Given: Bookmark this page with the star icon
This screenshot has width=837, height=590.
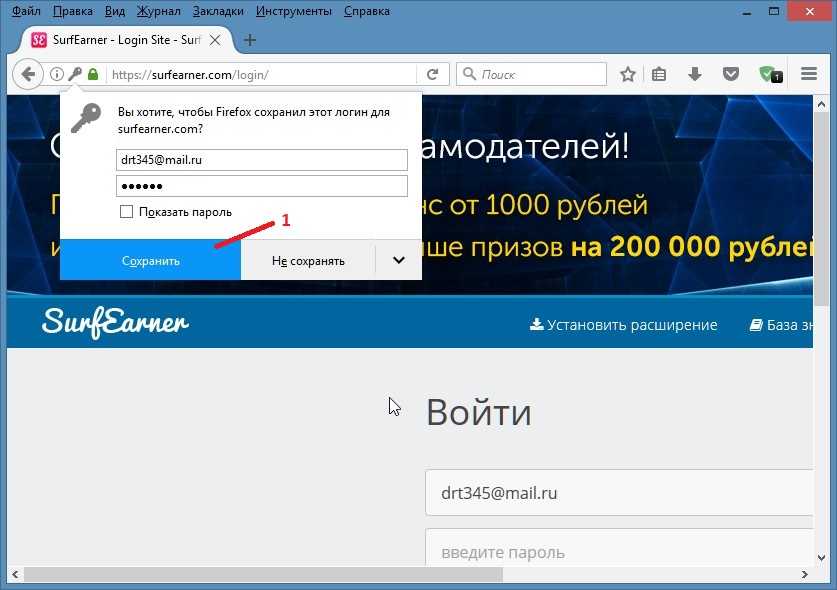Looking at the screenshot, I should point(628,74).
